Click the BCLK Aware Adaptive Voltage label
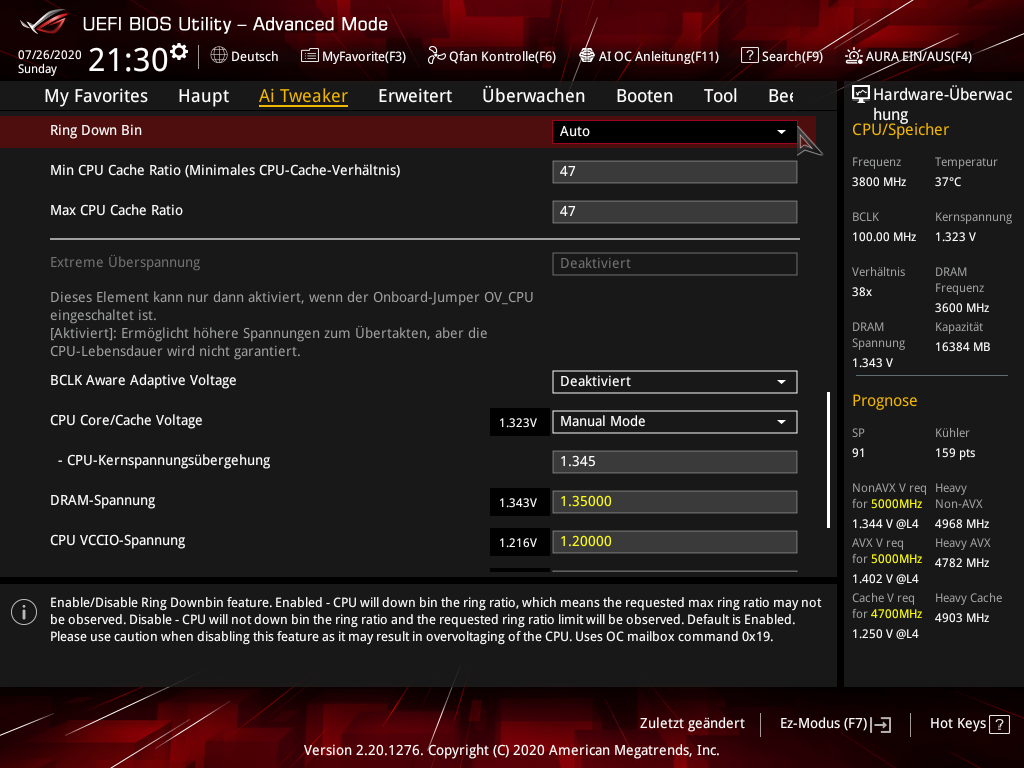Image resolution: width=1024 pixels, height=768 pixels. pos(143,381)
